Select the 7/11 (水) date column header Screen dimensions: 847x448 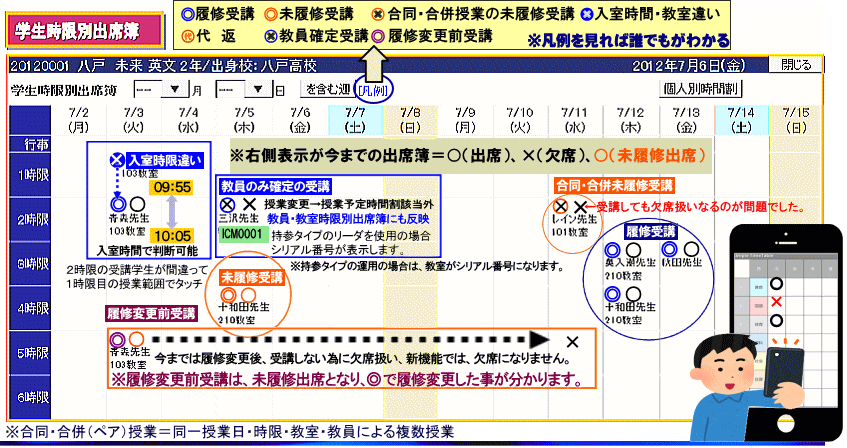click(574, 120)
